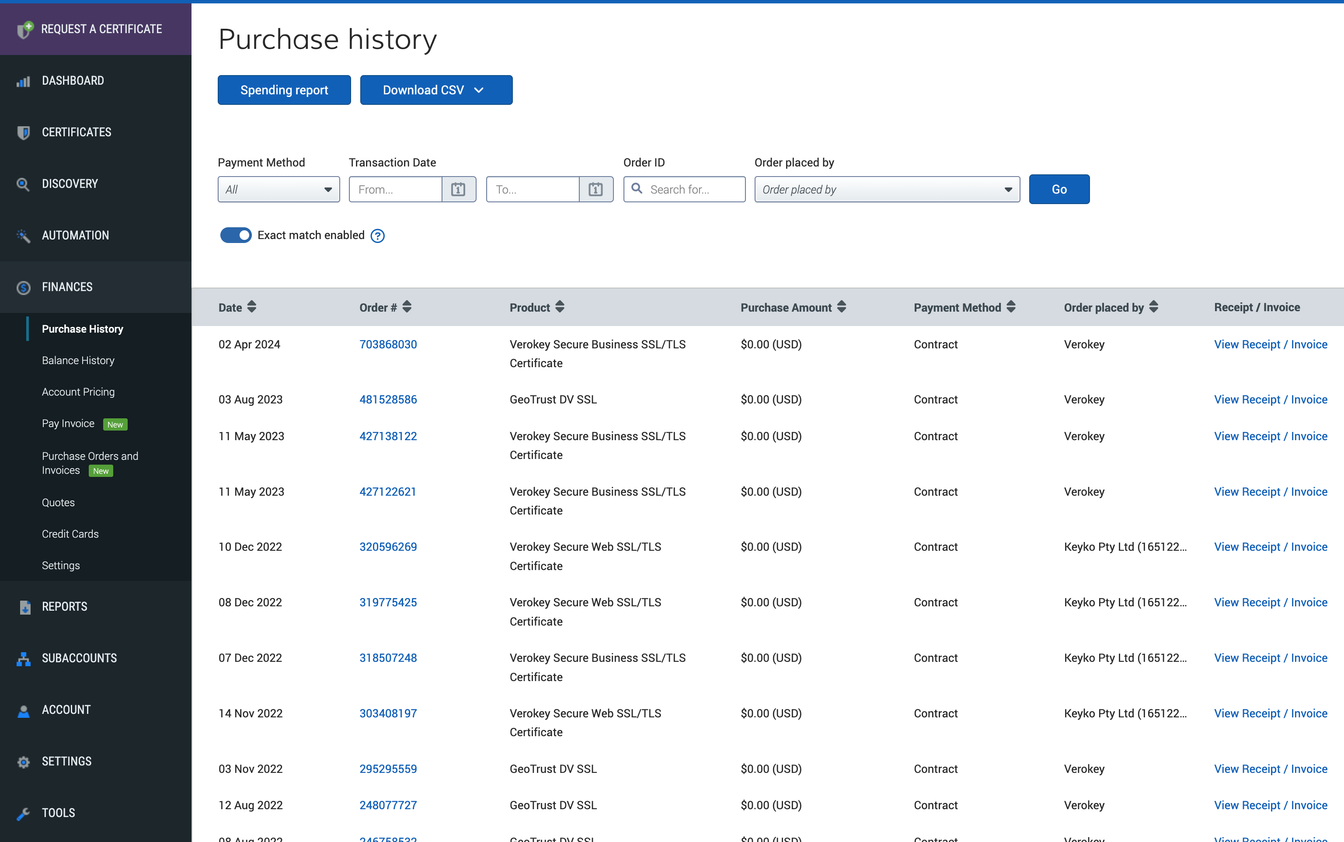Open the Download CSV dropdown

[x=436, y=90]
